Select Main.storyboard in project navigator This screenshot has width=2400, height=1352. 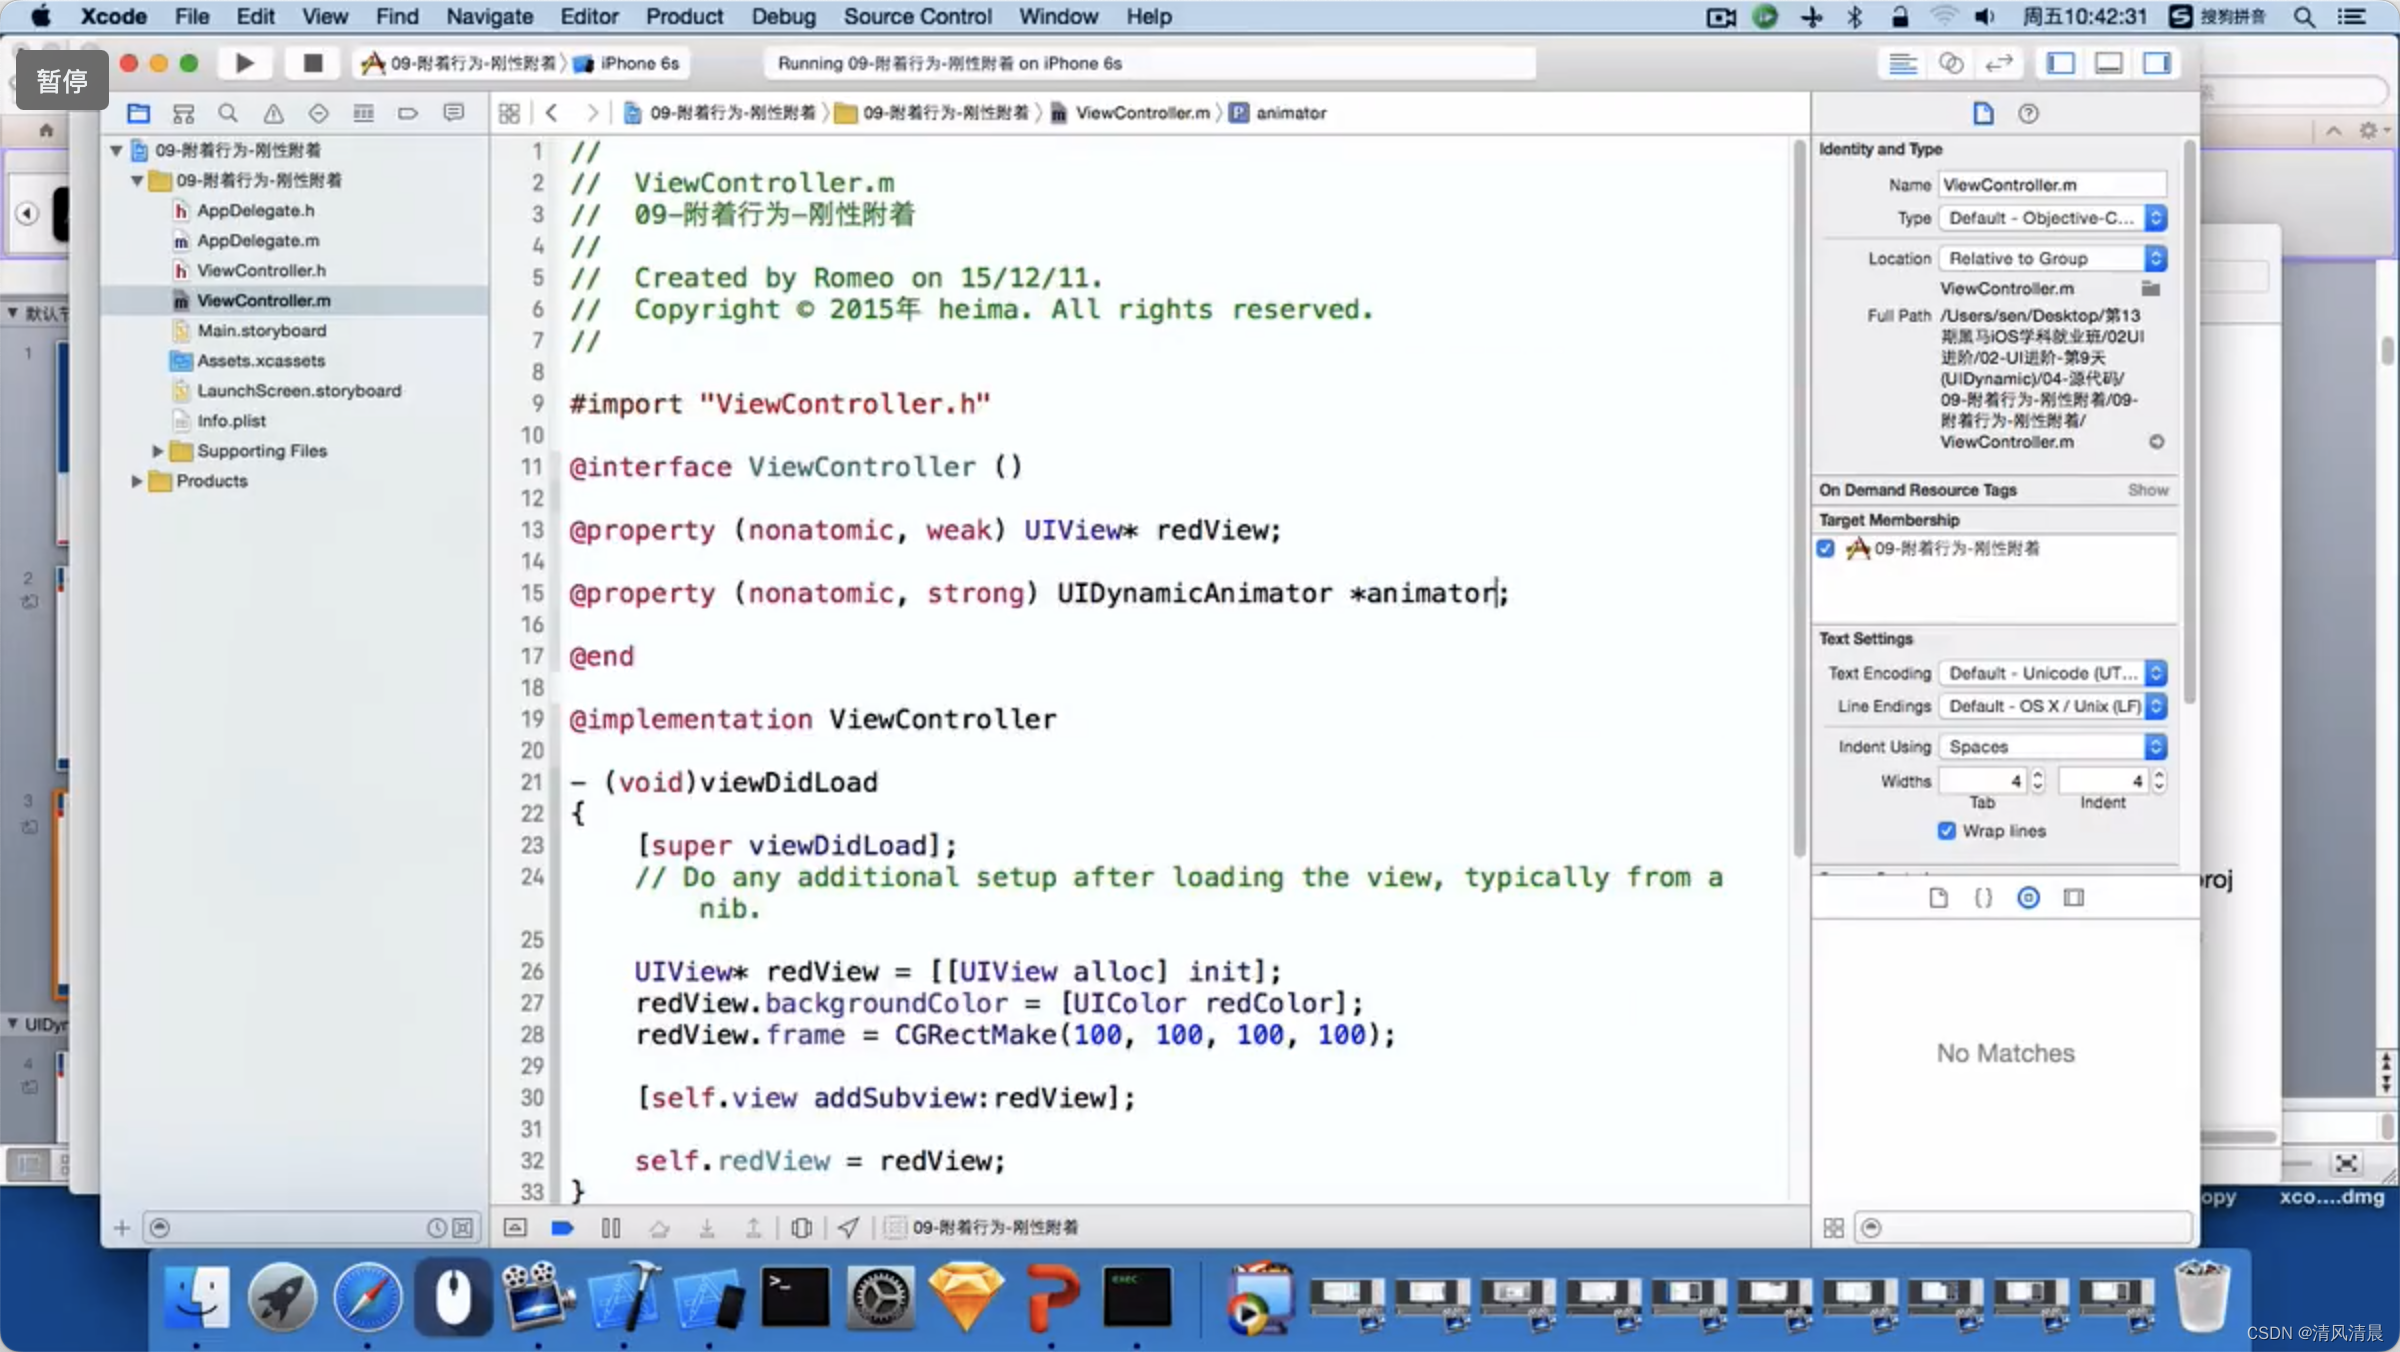point(261,330)
